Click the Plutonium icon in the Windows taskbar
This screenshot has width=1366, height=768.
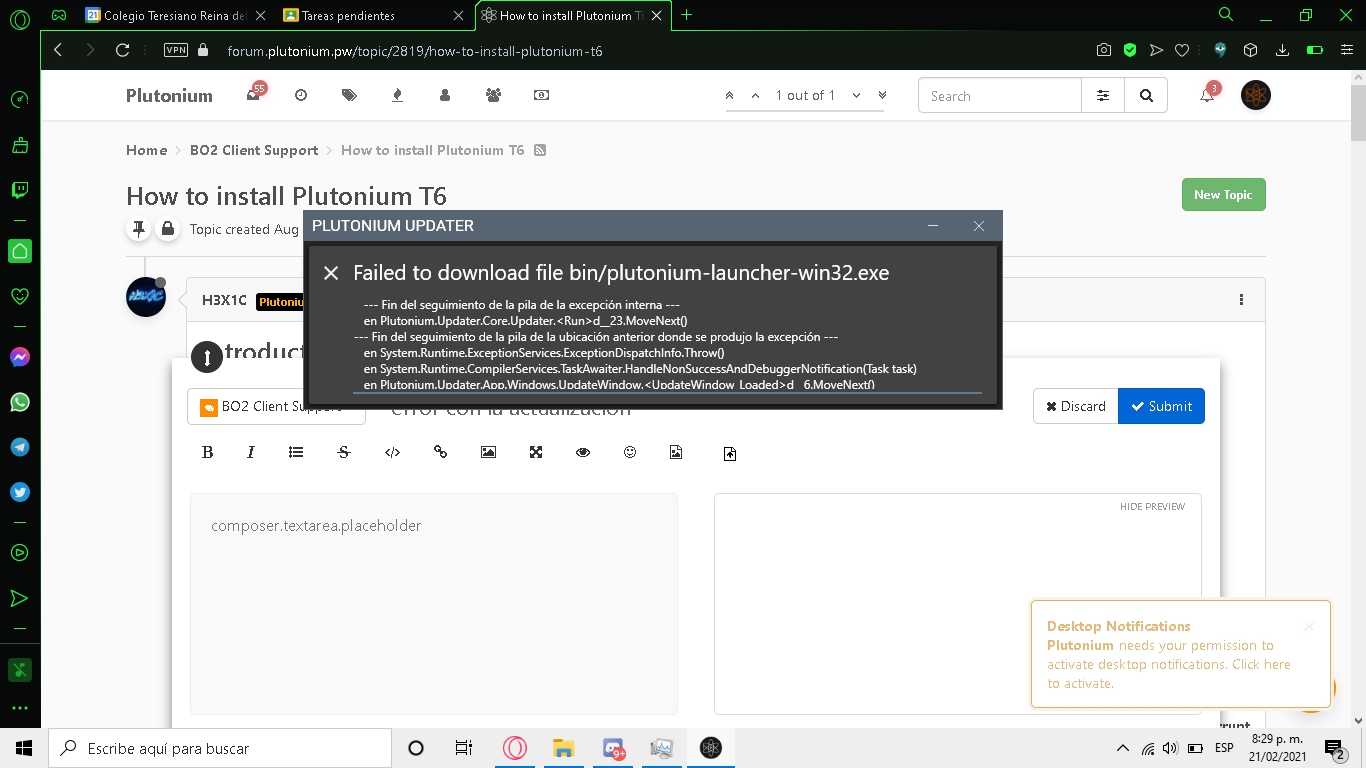click(710, 748)
